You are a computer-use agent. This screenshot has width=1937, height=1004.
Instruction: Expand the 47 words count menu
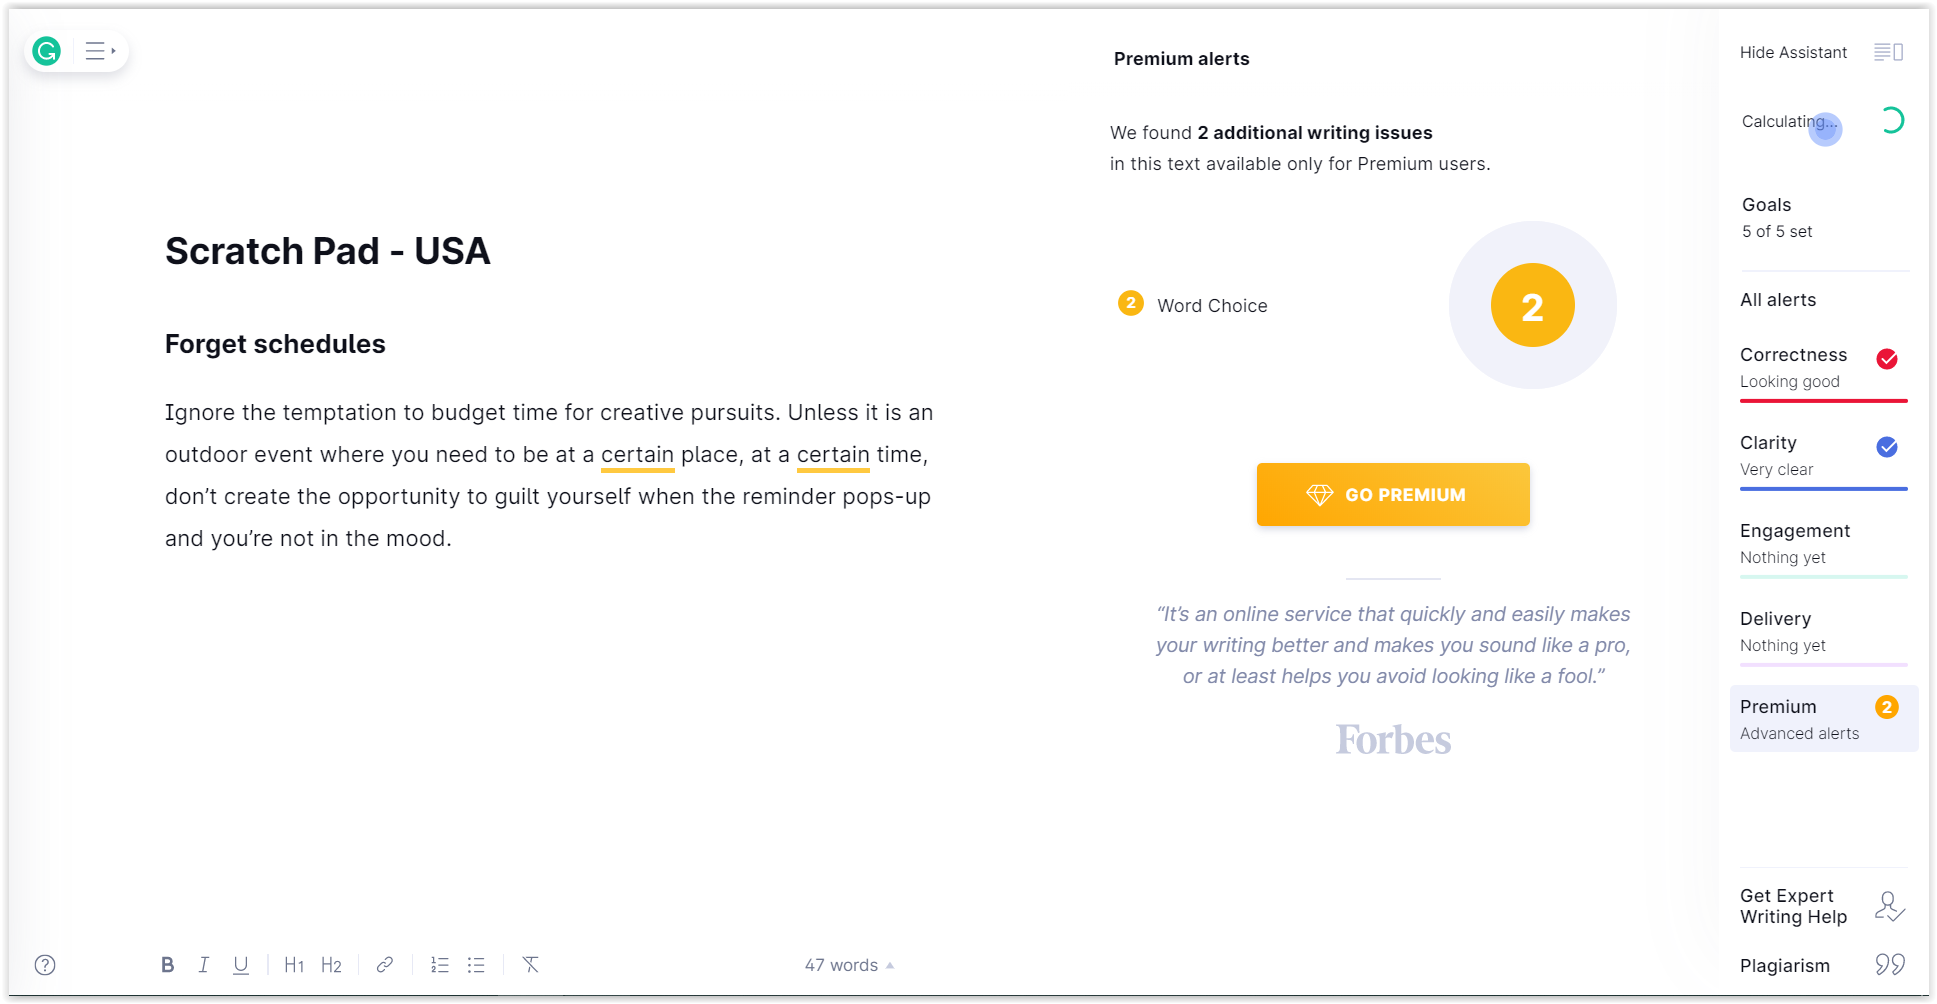click(x=848, y=965)
